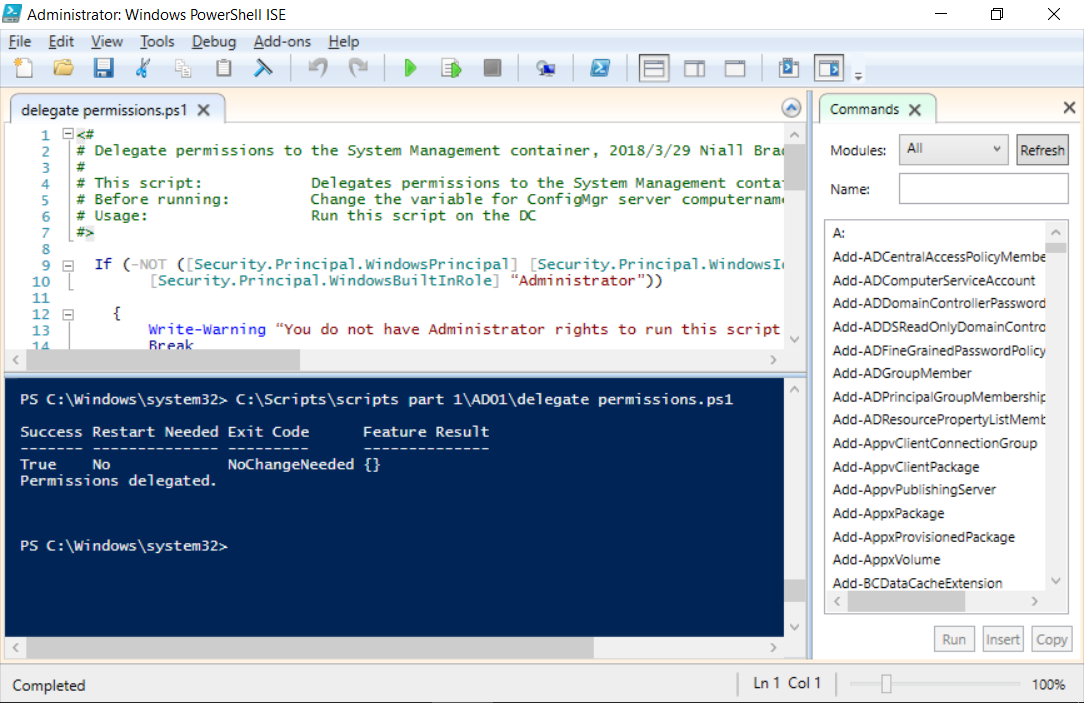Select Add-AppvClientPackage in command list
Viewport: 1084px width, 703px height.
click(x=906, y=467)
